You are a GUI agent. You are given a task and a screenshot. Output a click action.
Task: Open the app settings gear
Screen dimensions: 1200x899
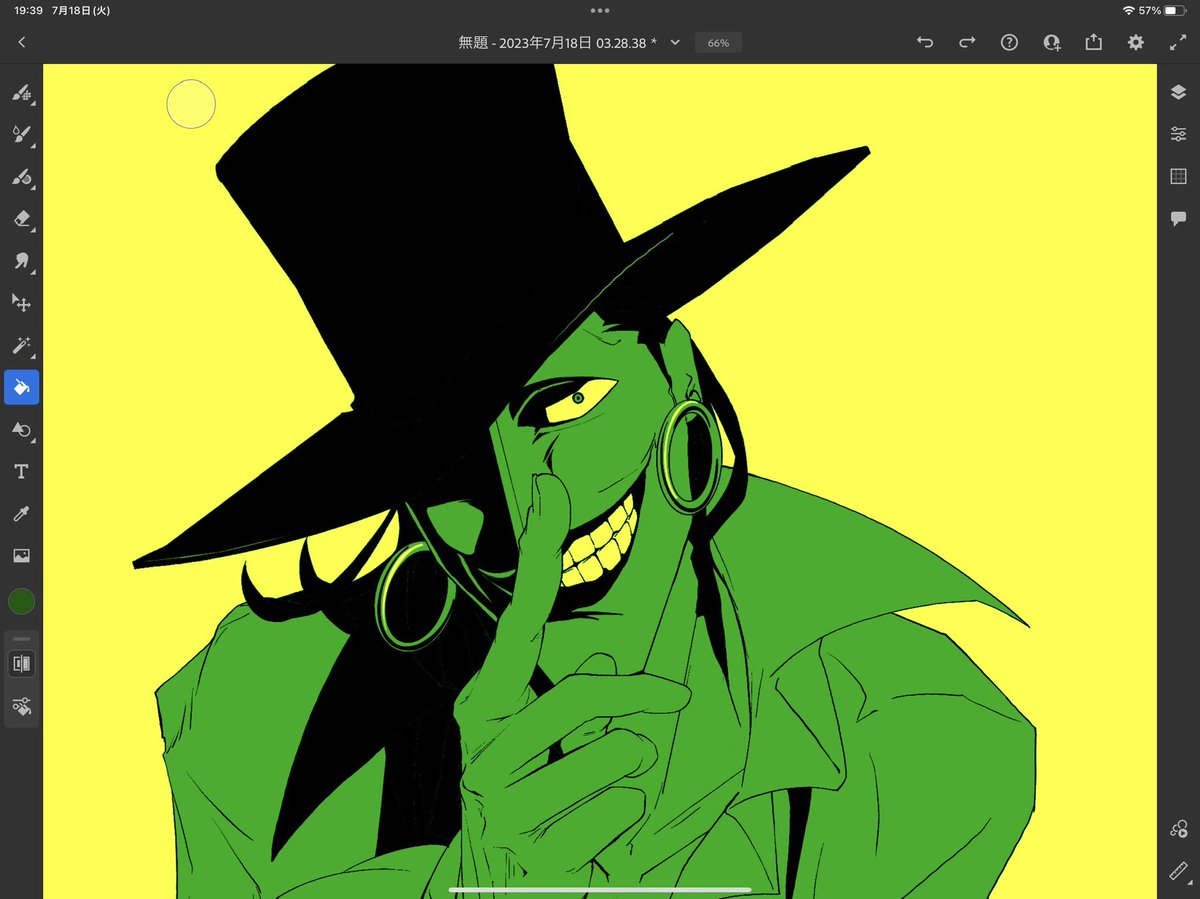[1135, 42]
